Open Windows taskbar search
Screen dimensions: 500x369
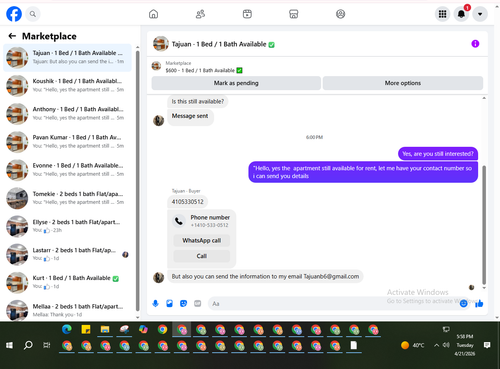(x=28, y=345)
